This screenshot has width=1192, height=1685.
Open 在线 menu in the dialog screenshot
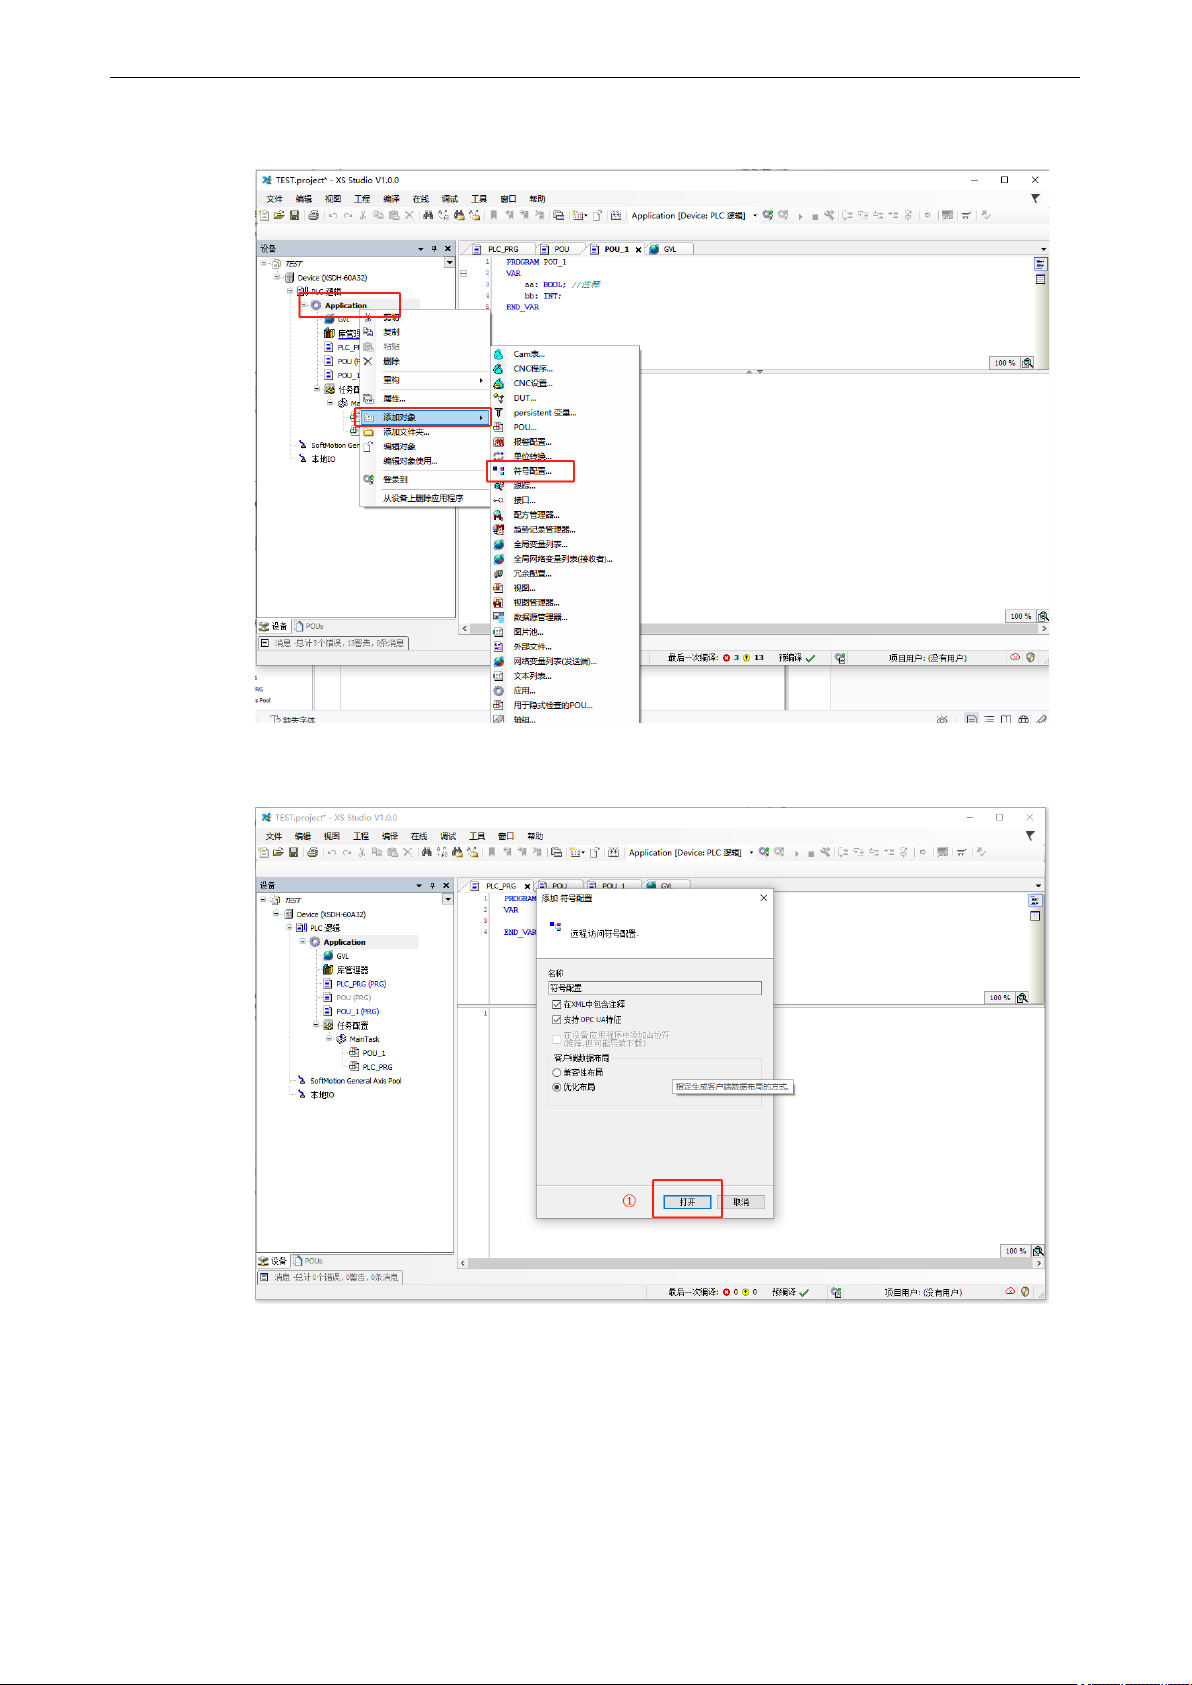pyautogui.click(x=419, y=836)
